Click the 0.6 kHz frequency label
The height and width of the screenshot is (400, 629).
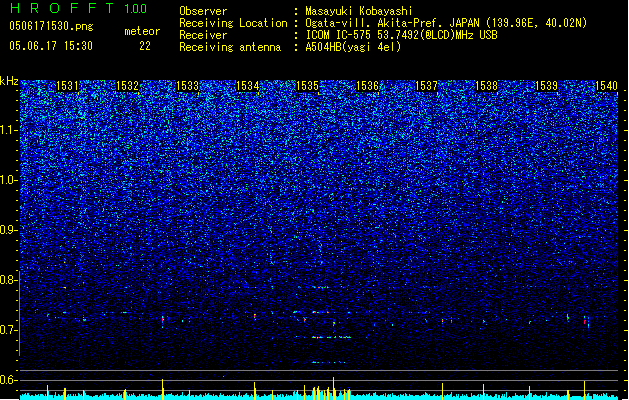point(9,380)
